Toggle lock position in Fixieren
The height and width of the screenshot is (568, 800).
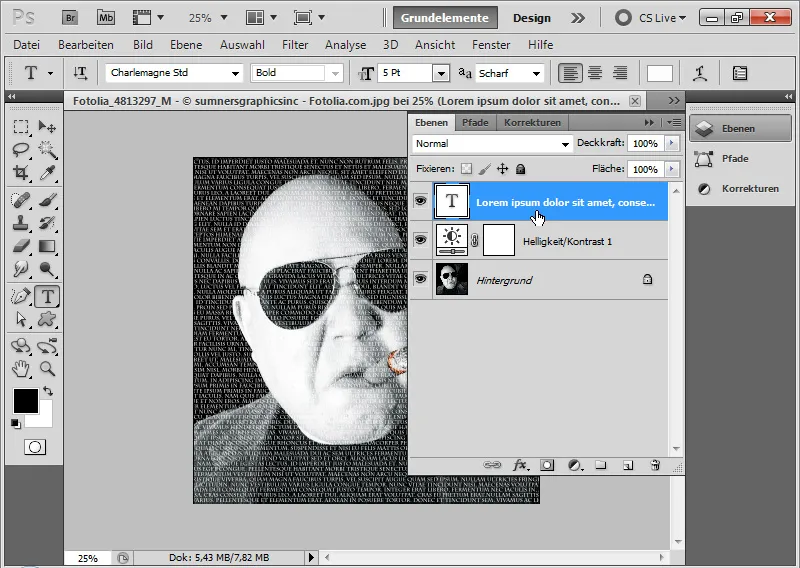pos(503,169)
